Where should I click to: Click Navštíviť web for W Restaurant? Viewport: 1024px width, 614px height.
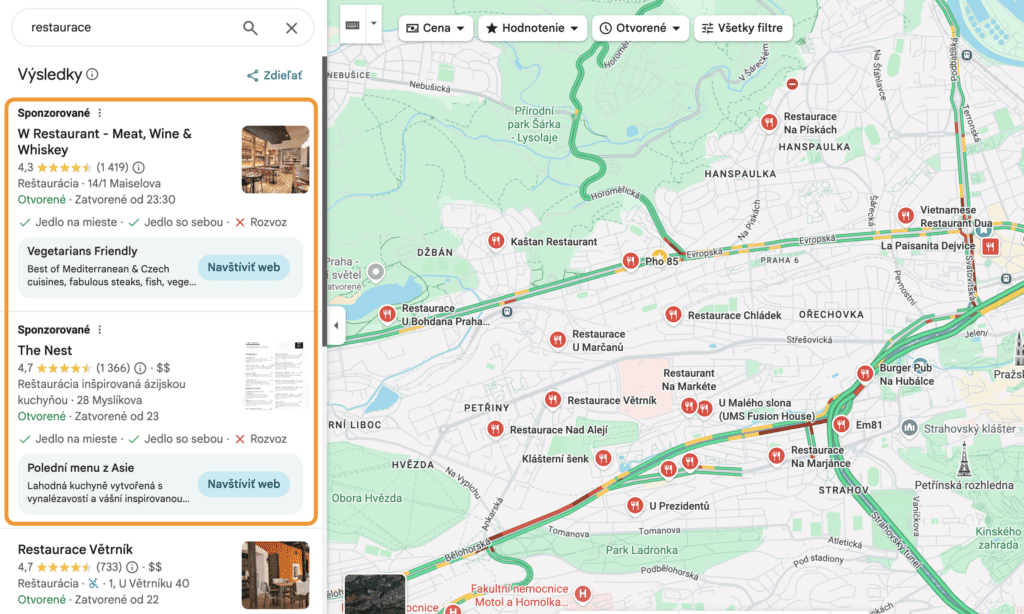point(243,267)
